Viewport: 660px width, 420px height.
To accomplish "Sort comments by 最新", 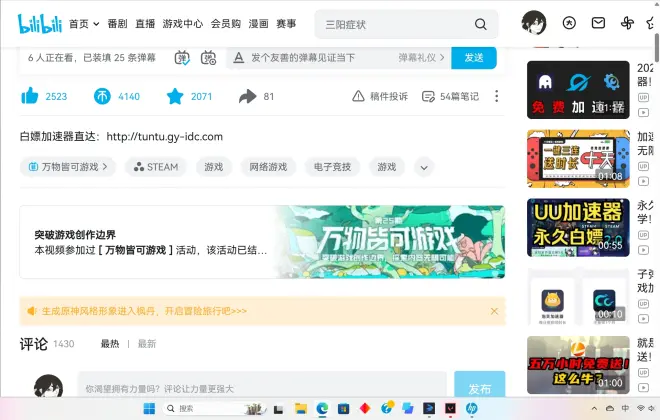I will [146, 344].
